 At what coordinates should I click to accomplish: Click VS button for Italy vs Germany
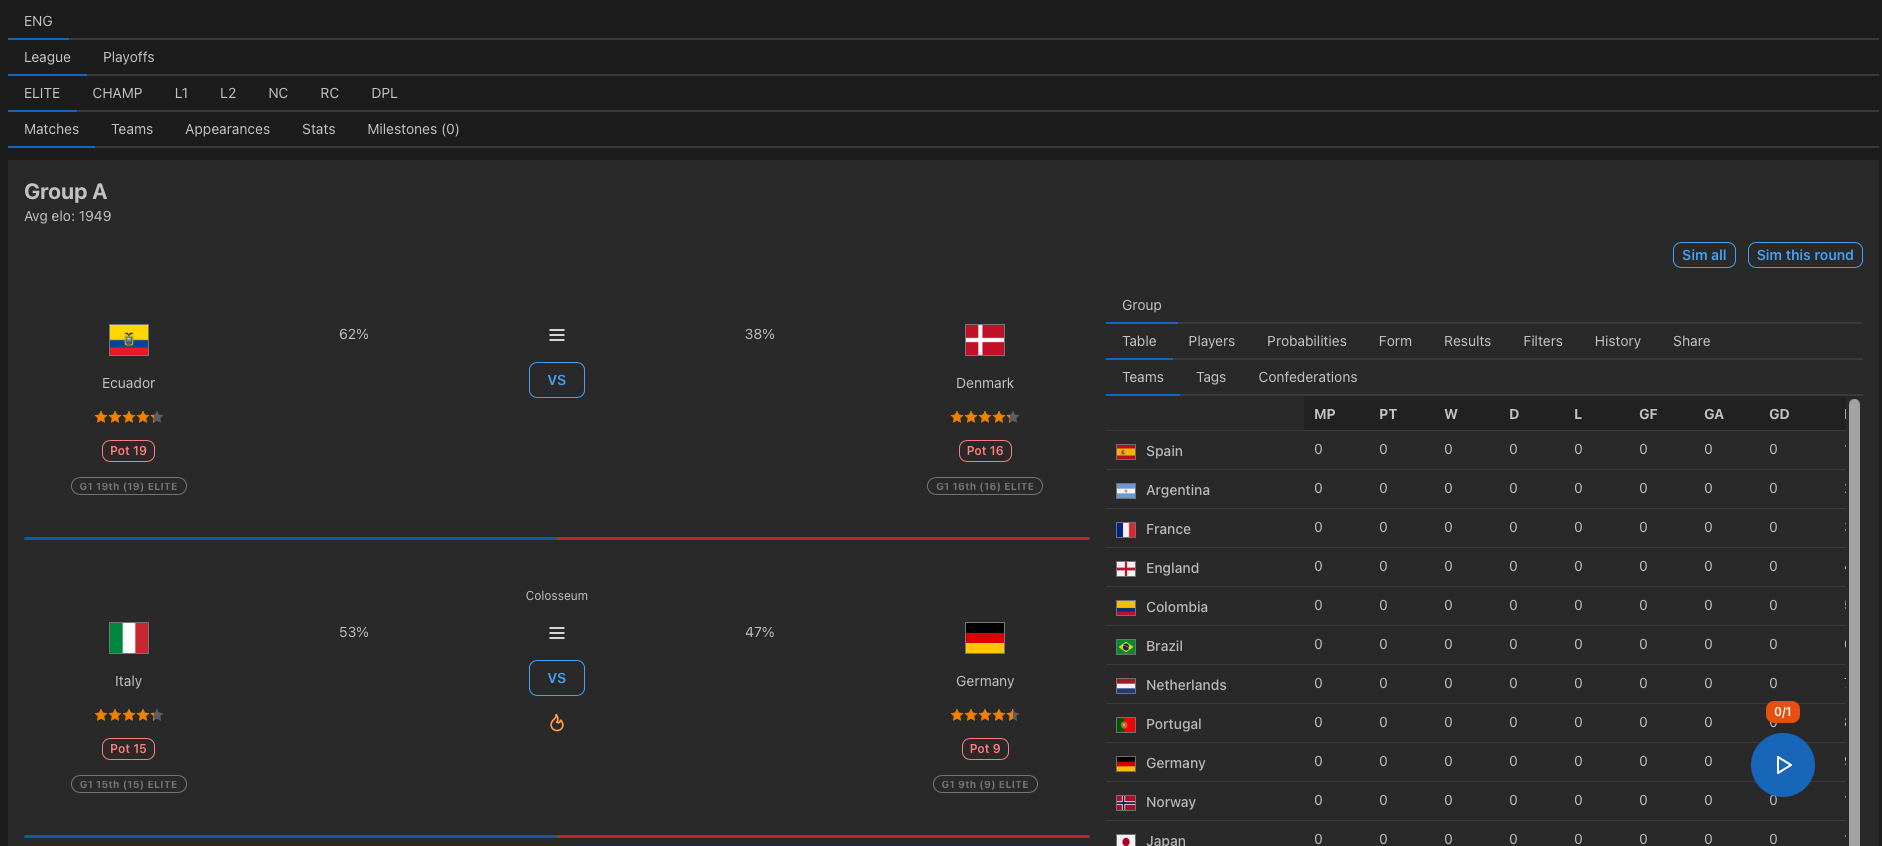coord(557,678)
